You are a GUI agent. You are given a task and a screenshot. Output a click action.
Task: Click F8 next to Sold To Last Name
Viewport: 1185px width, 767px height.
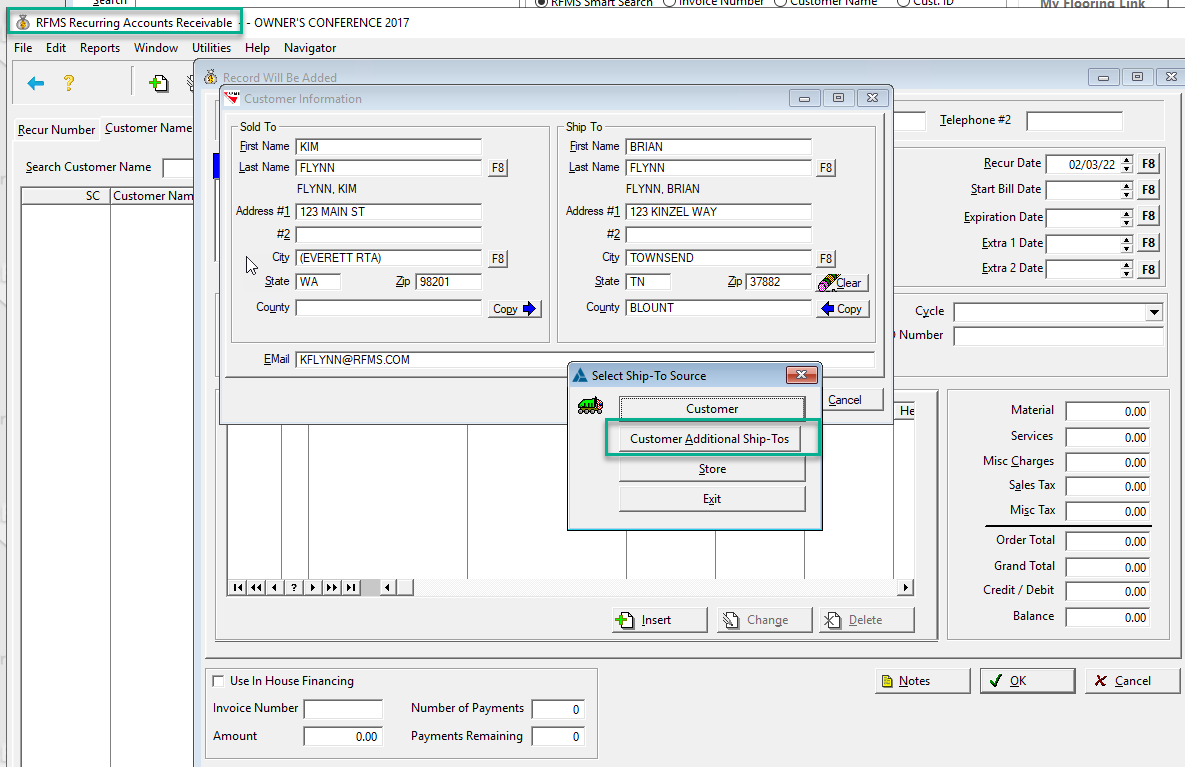coord(498,168)
